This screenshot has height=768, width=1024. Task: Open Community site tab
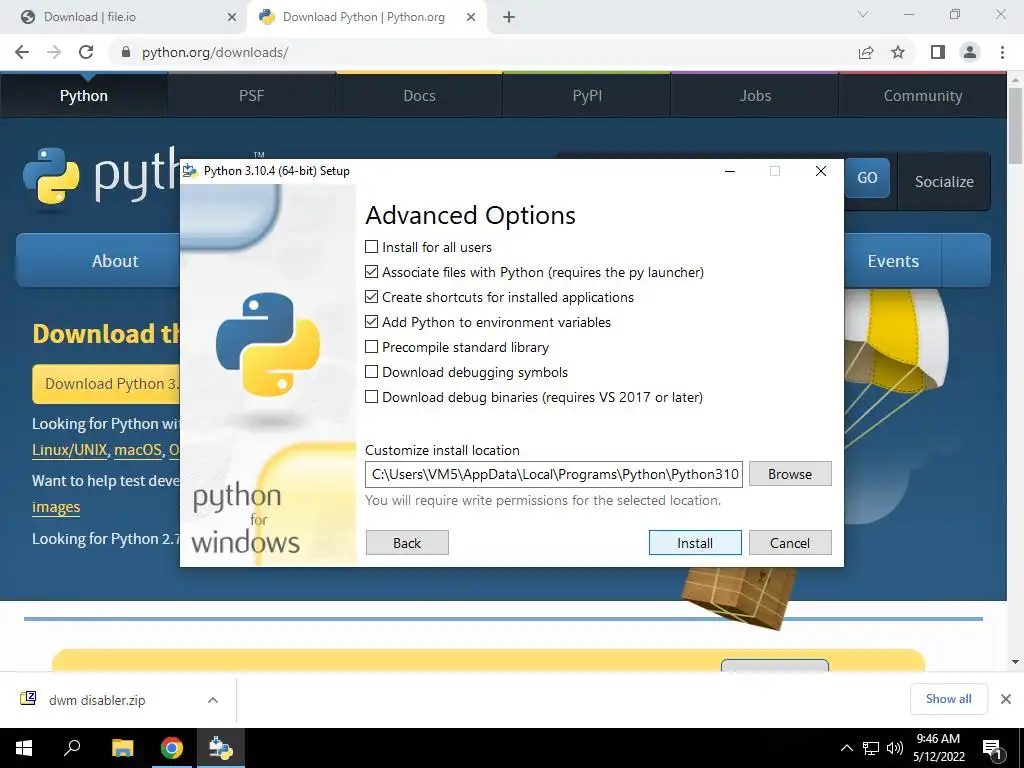coord(923,95)
